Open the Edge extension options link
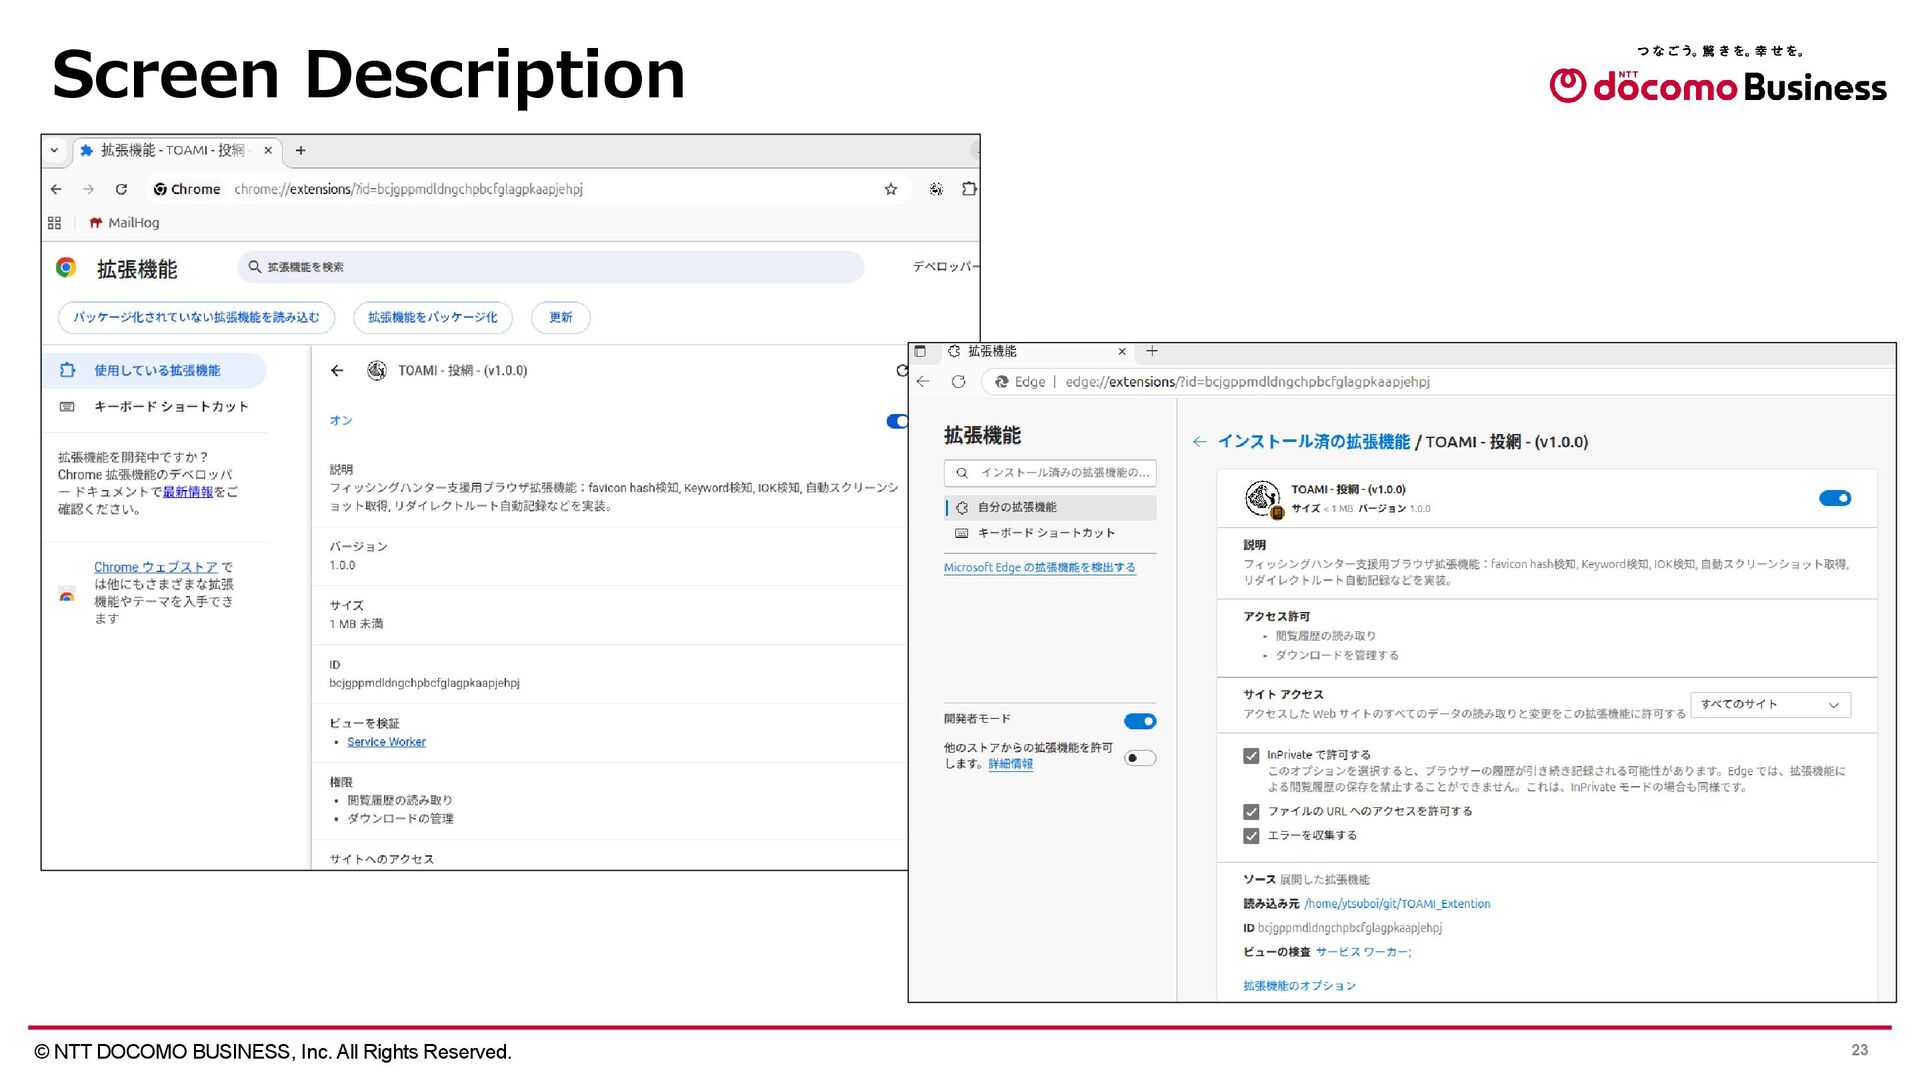The width and height of the screenshot is (1920, 1080). (x=1299, y=986)
